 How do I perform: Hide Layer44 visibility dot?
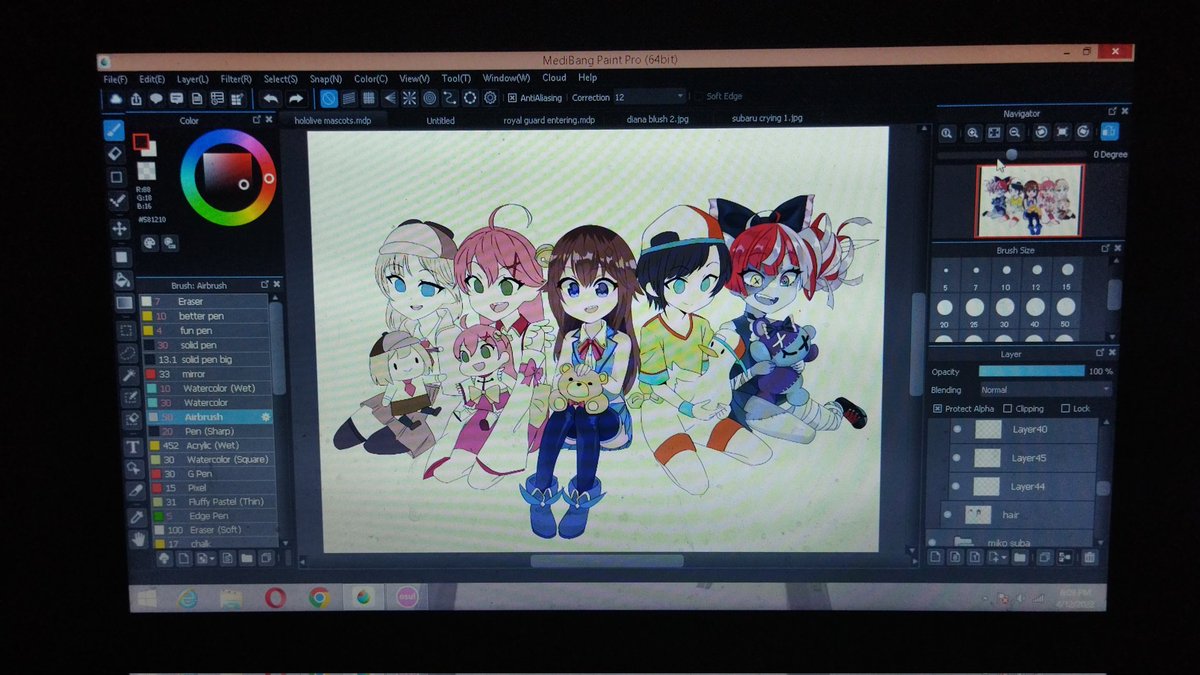point(957,487)
